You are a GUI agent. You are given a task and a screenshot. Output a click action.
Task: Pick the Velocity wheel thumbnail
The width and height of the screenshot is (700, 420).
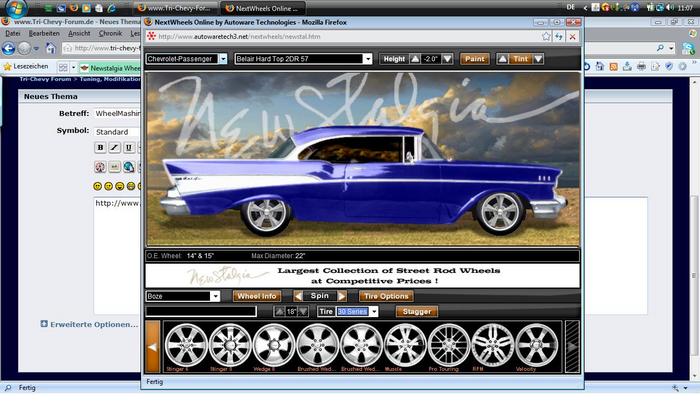coord(536,345)
